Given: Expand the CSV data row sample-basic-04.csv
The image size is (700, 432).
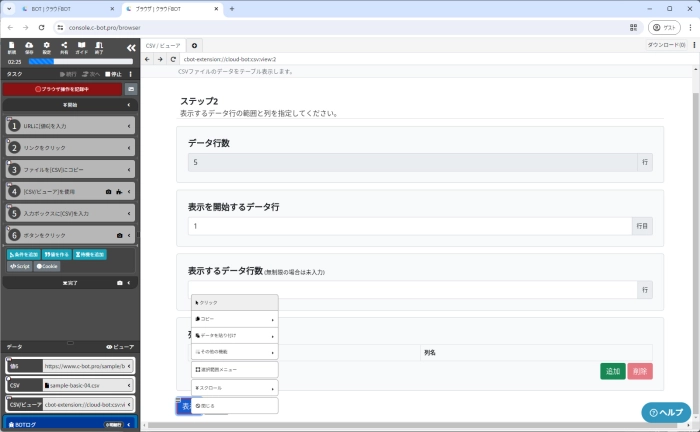Looking at the screenshot, I should [131, 385].
